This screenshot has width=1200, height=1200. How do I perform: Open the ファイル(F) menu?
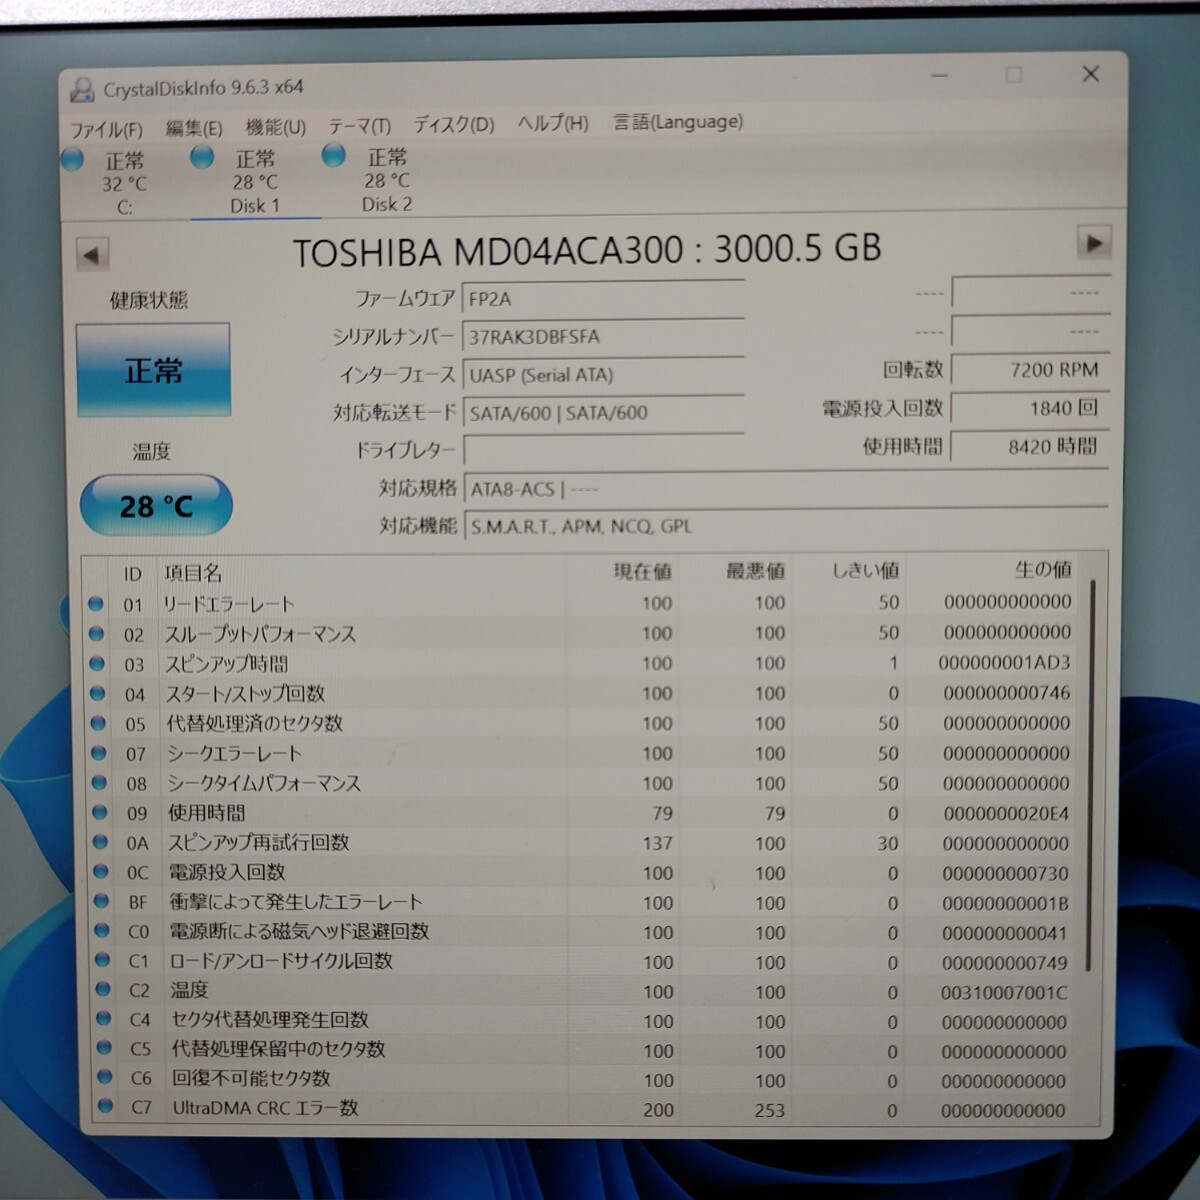pos(106,129)
